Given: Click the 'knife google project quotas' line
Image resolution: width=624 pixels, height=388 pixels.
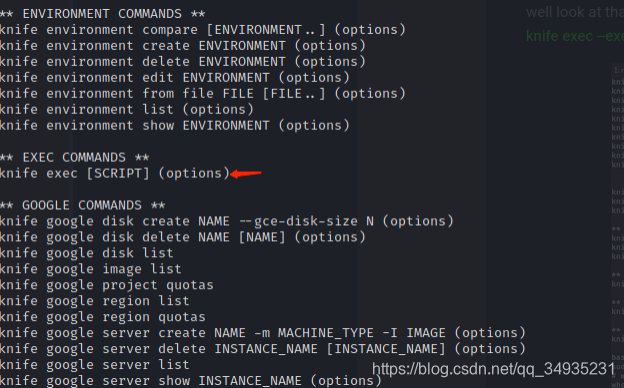Looking at the screenshot, I should pos(107,285).
